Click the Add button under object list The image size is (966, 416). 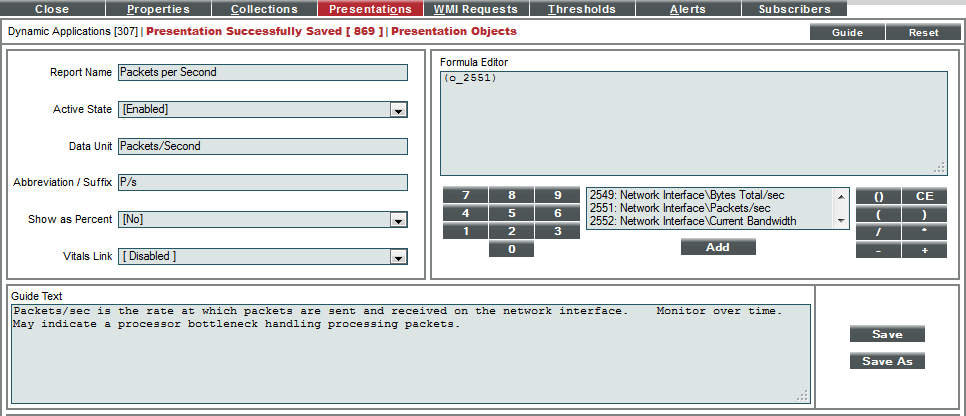click(718, 247)
